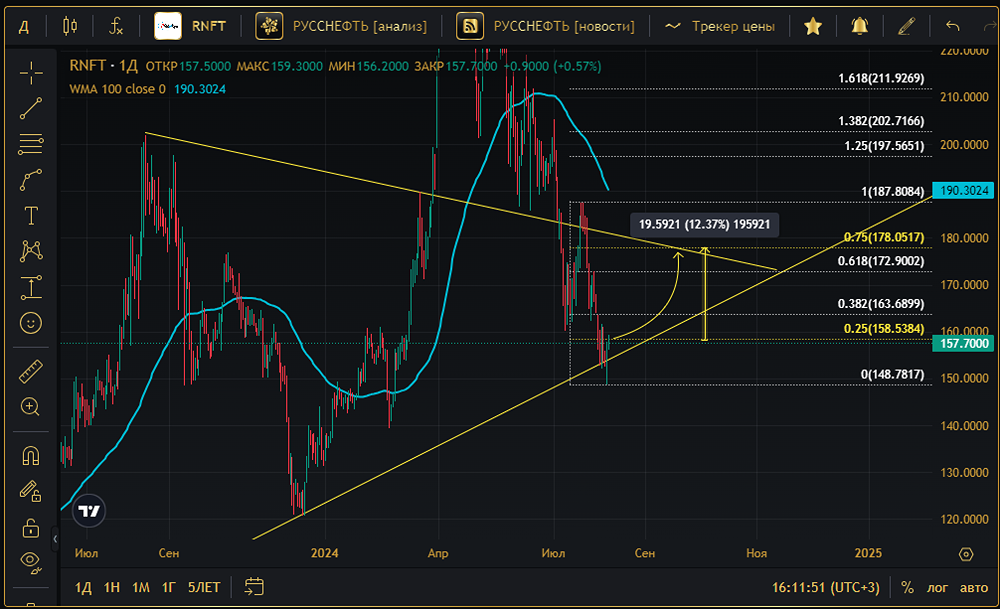Select the ruler measure tool

click(31, 371)
